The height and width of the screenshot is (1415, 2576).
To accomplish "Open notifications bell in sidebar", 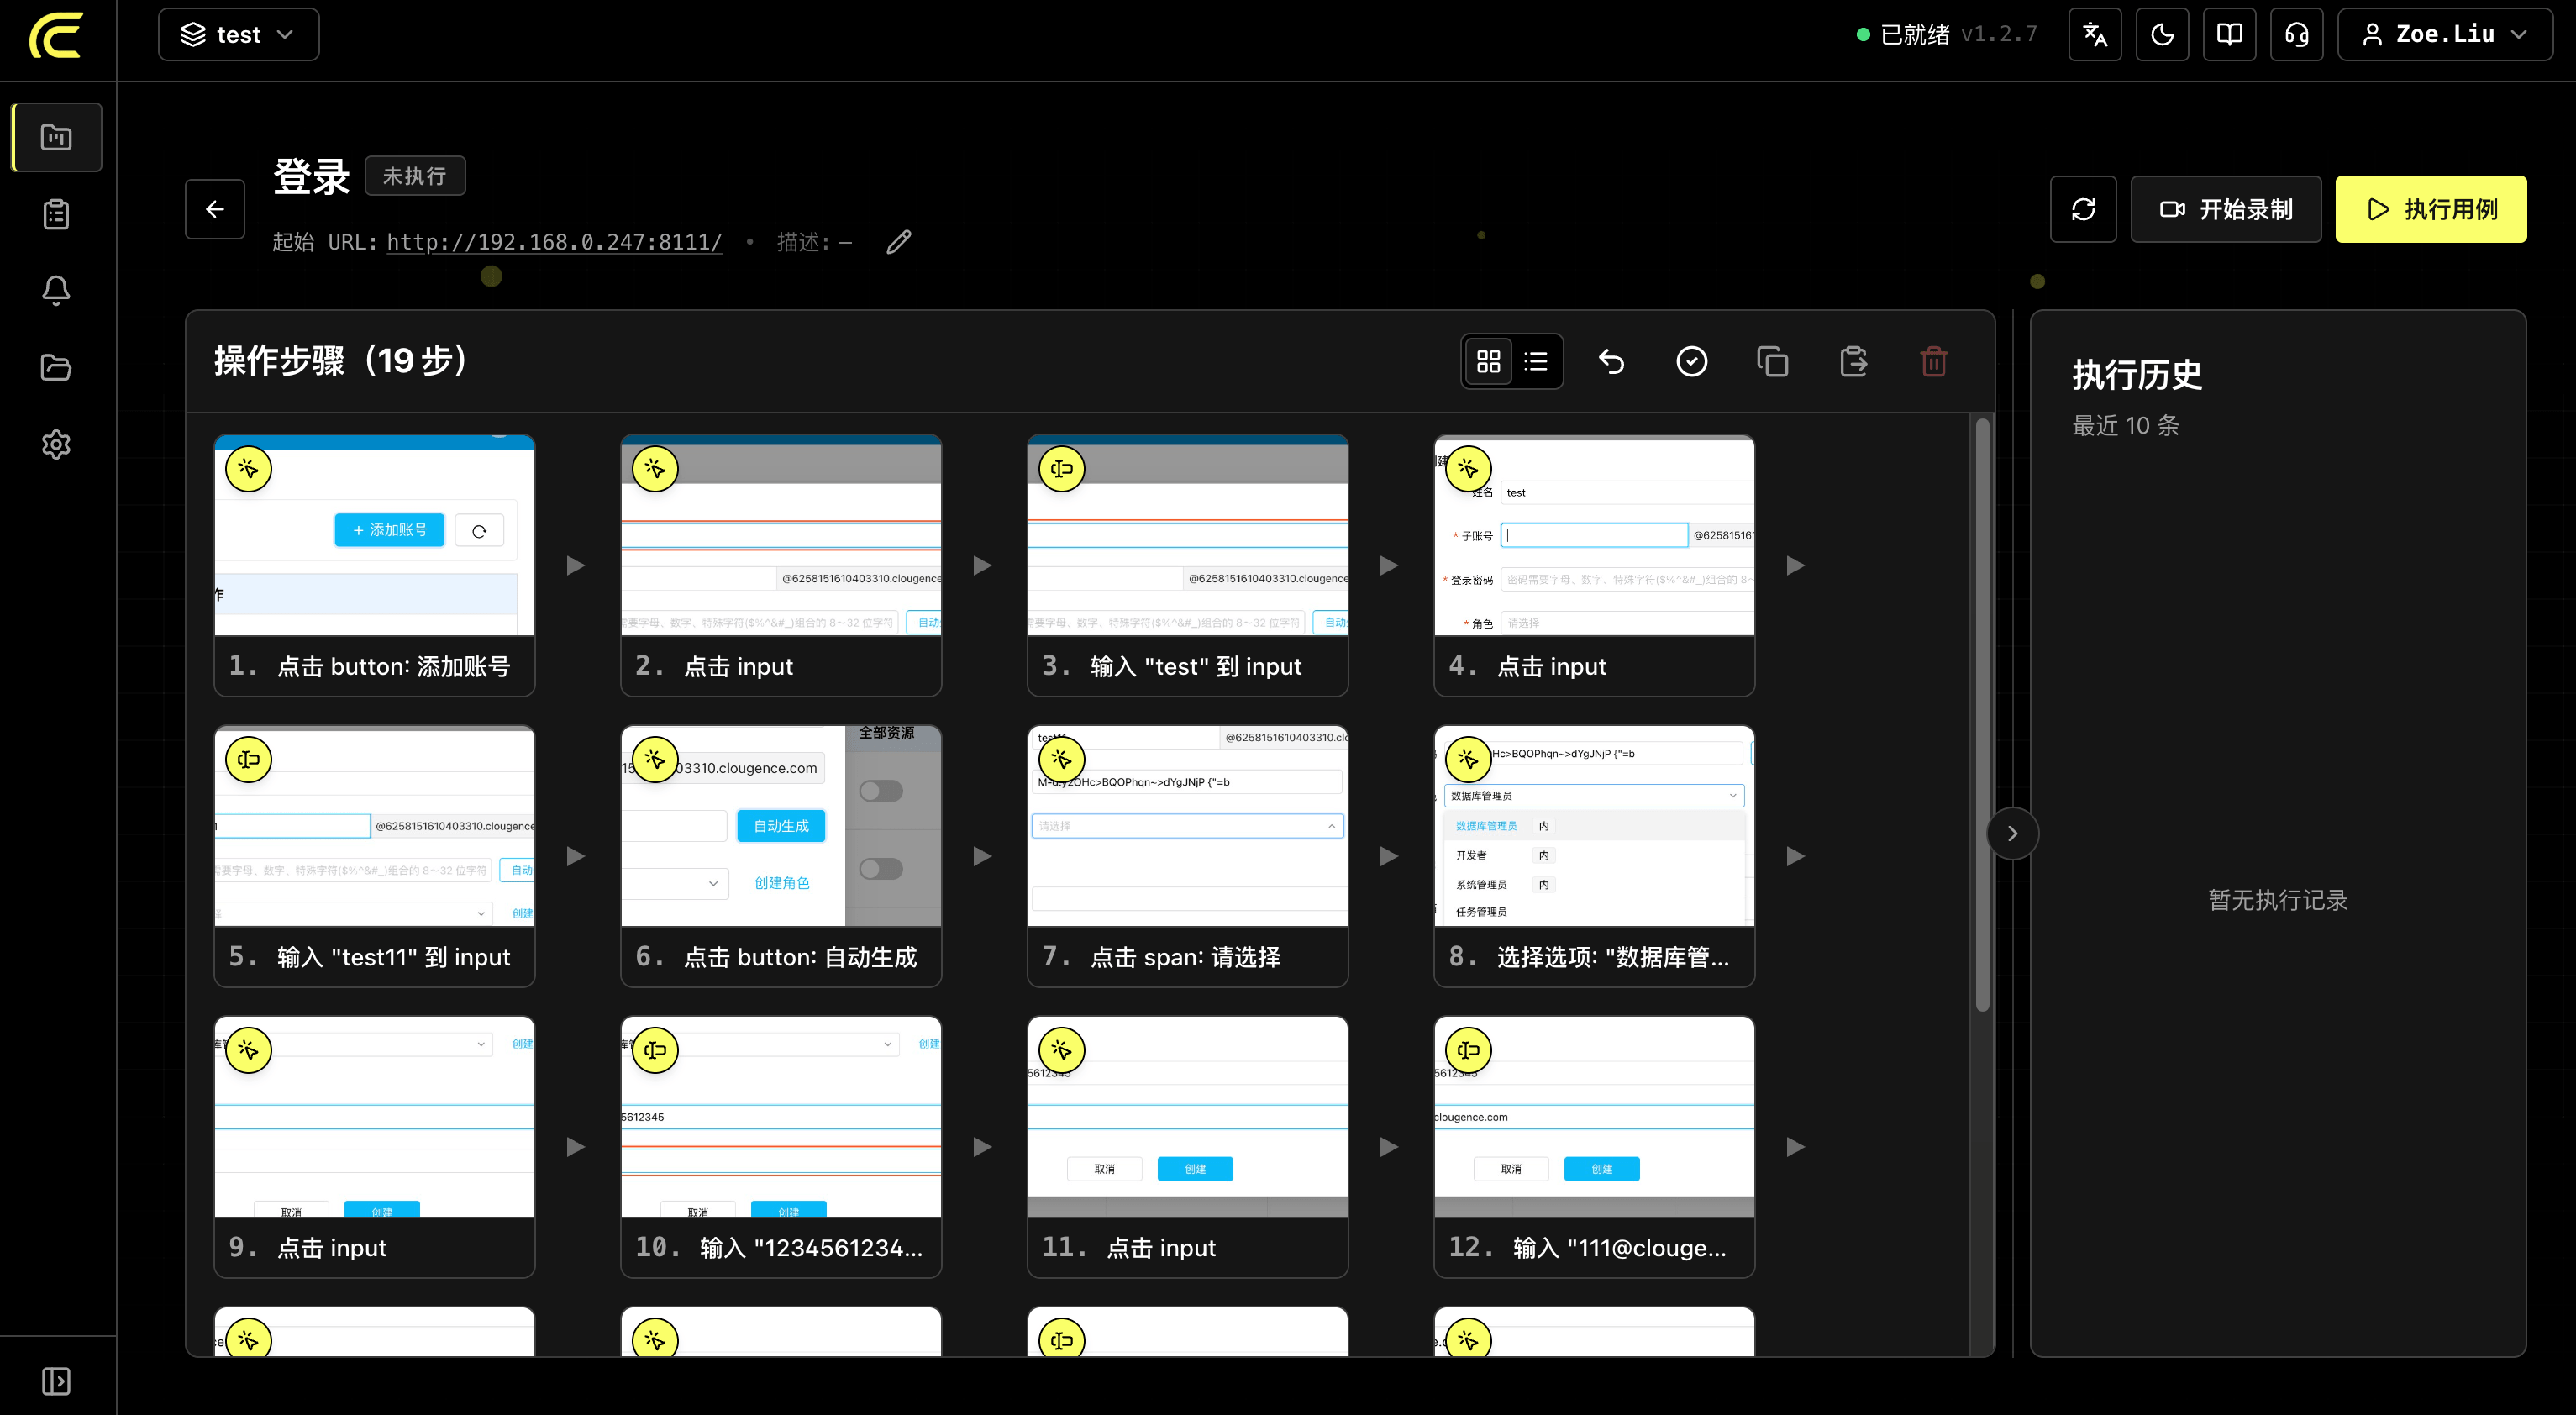I will pyautogui.click(x=56, y=290).
